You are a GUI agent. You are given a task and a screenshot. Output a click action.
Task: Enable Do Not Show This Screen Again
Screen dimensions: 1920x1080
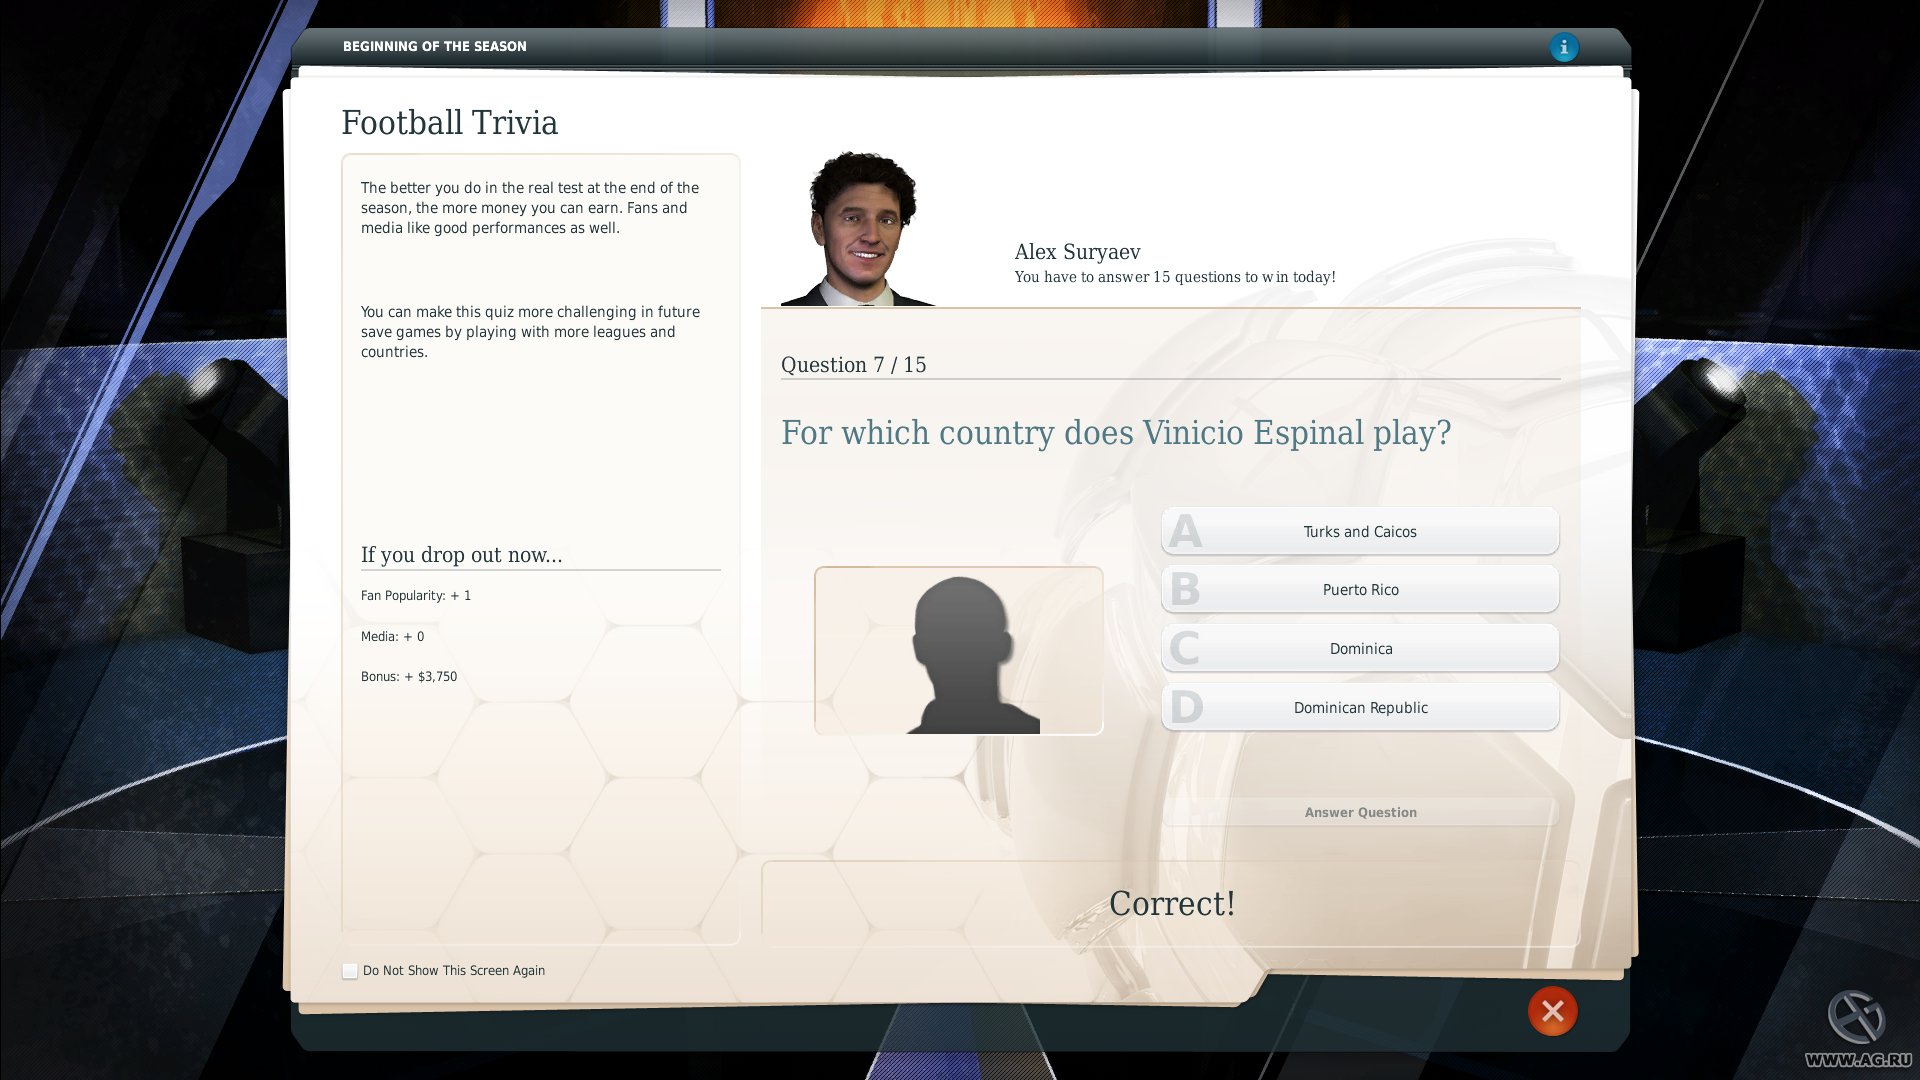[350, 971]
